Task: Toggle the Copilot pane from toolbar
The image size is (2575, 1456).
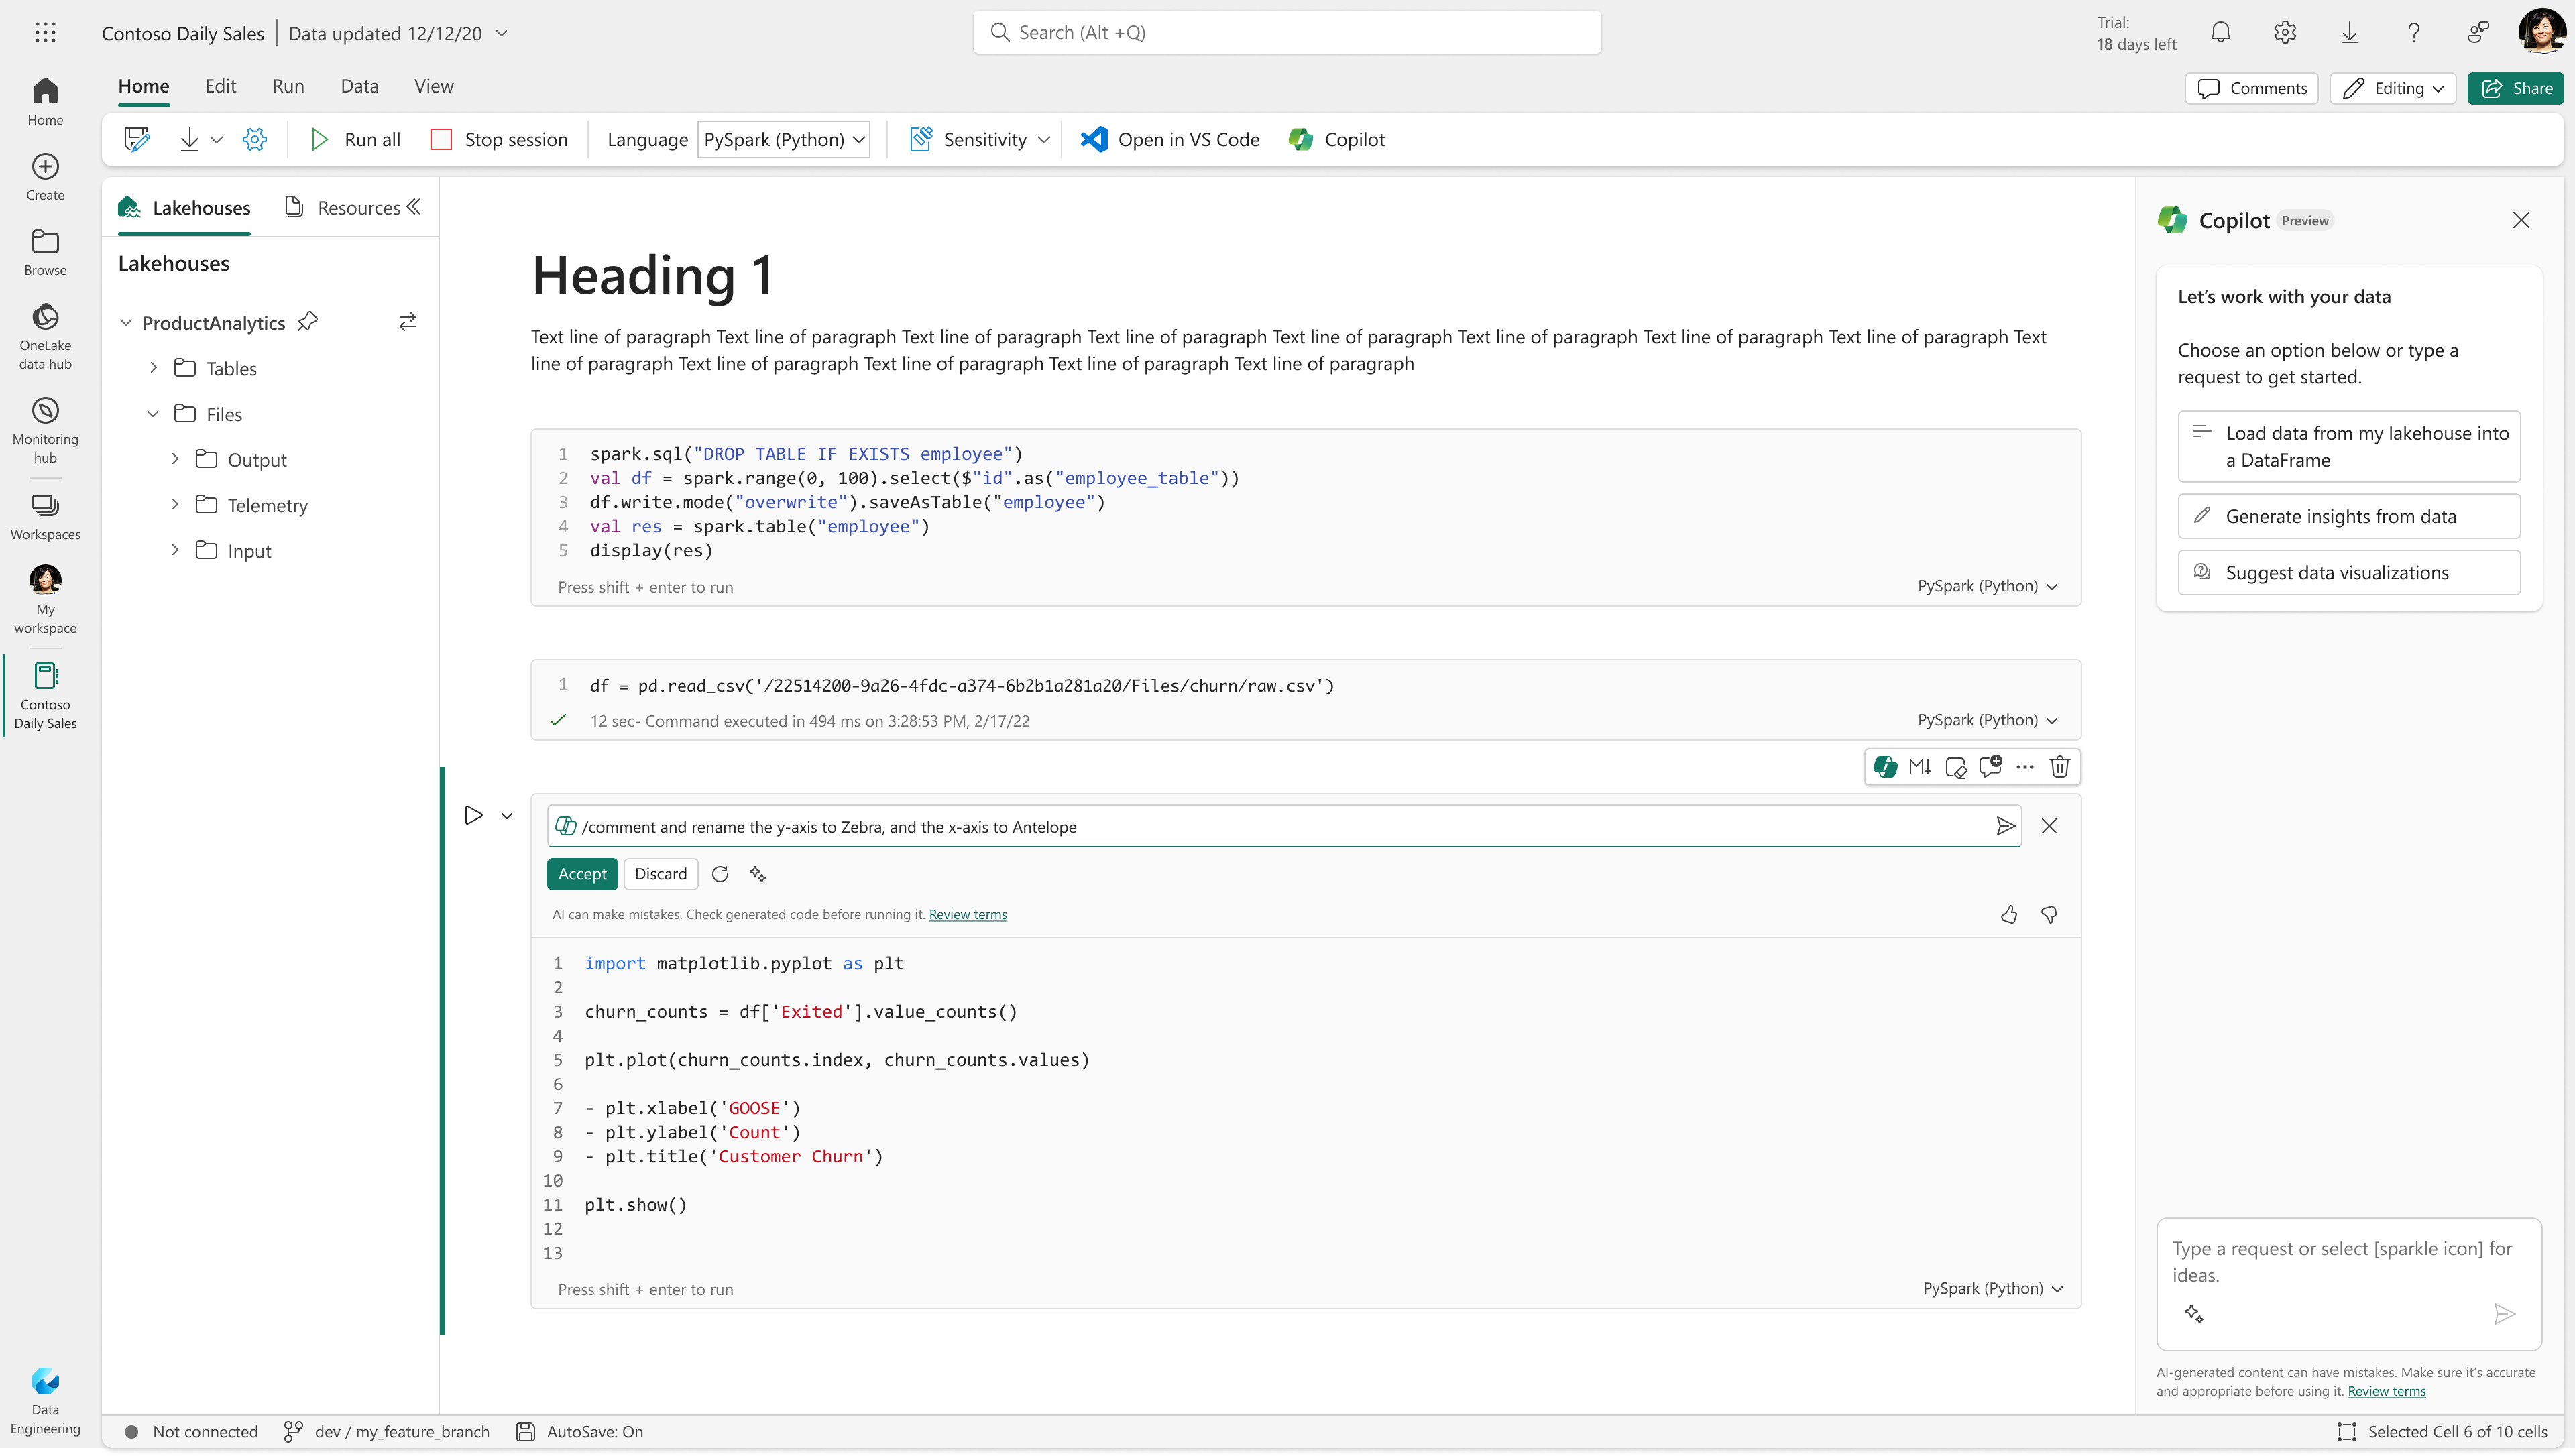Action: pos(1336,139)
